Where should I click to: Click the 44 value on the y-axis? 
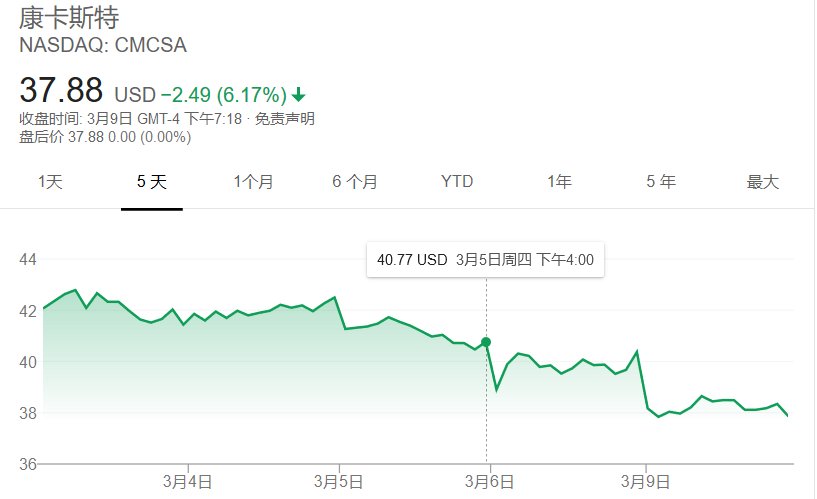[28, 260]
